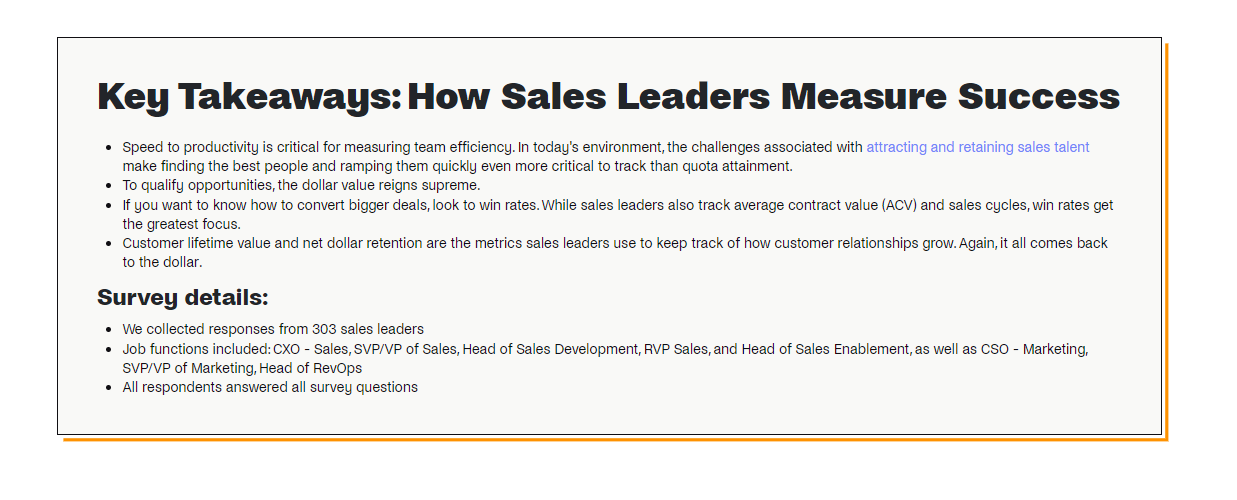This screenshot has height=500, width=1237.
Task: Click the bullet about converting bigger deals
Action: 618,214
